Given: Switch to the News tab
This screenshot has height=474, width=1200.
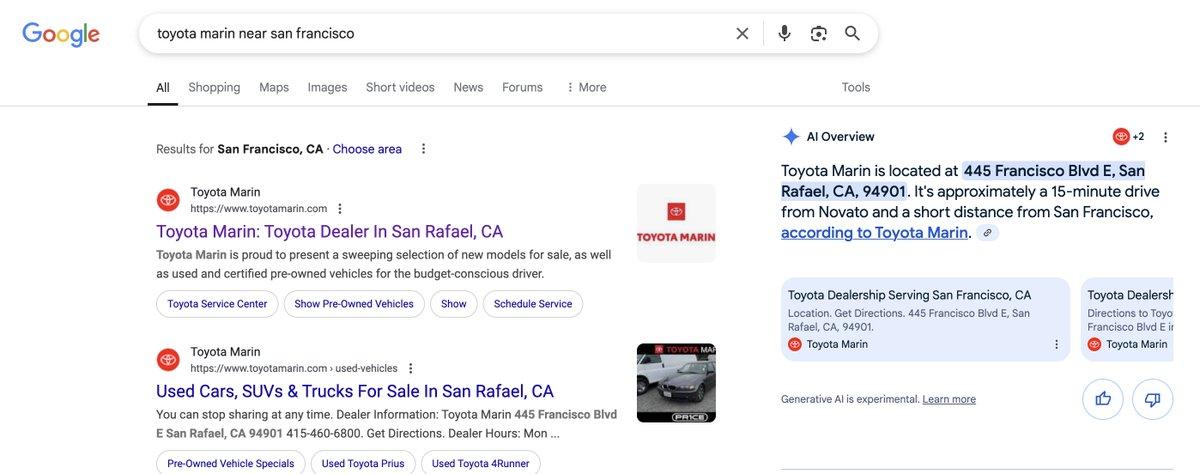Looking at the screenshot, I should pyautogui.click(x=468, y=88).
